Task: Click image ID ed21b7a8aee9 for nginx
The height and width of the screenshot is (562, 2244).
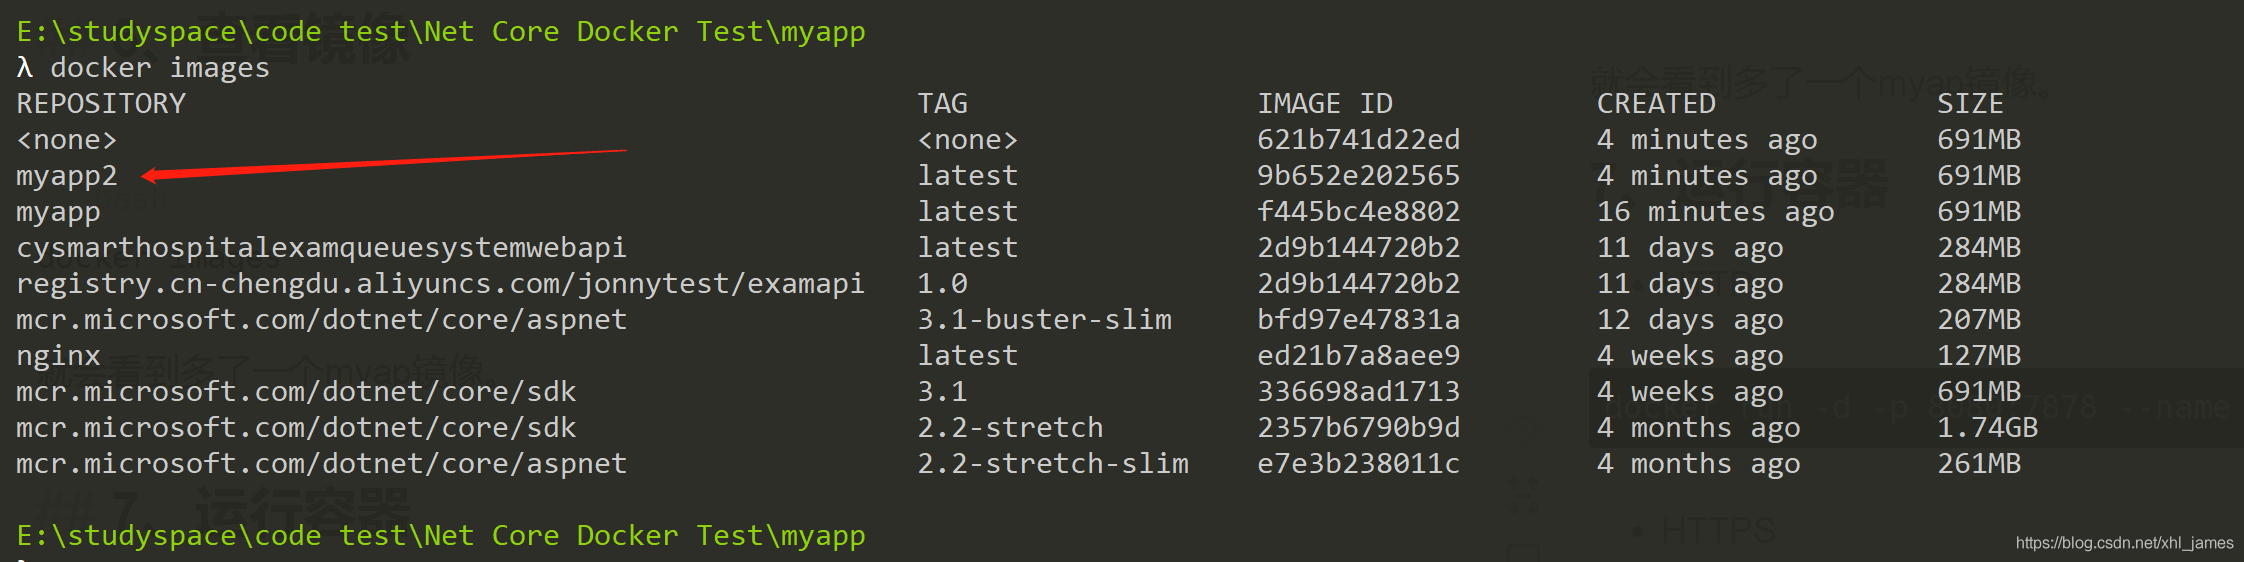Action: pyautogui.click(x=1358, y=356)
